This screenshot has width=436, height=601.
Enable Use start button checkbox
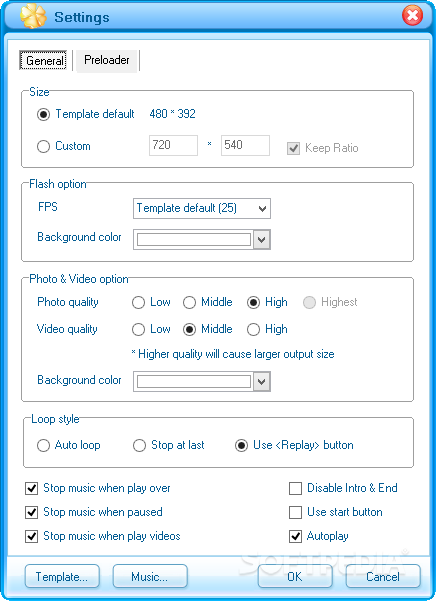tap(295, 512)
